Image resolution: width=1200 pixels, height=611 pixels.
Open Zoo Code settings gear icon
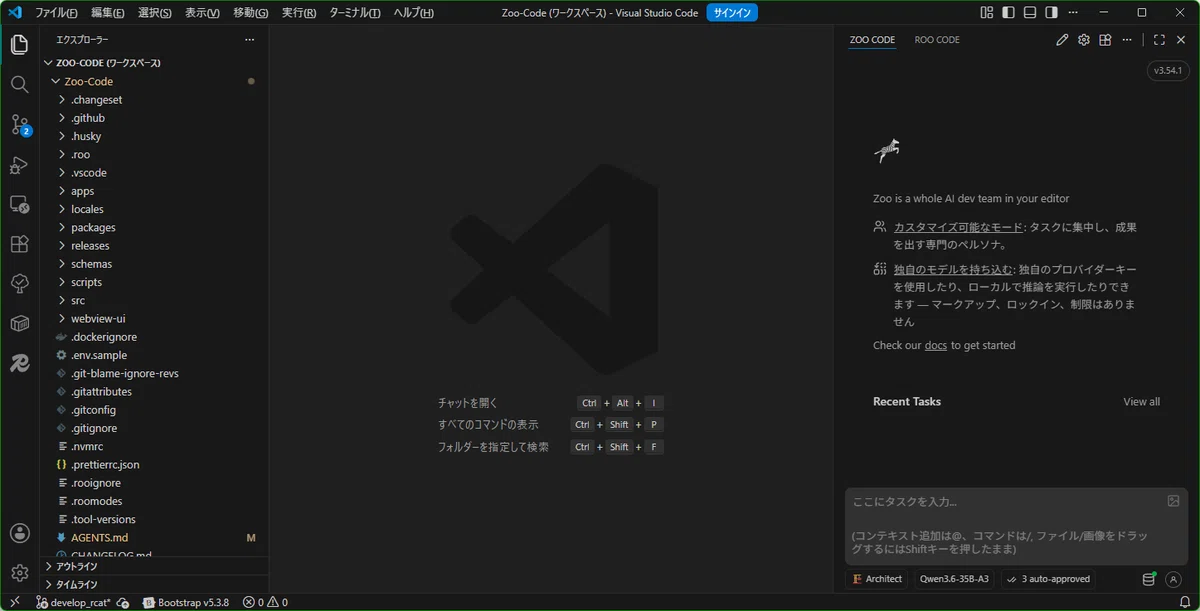point(1083,40)
